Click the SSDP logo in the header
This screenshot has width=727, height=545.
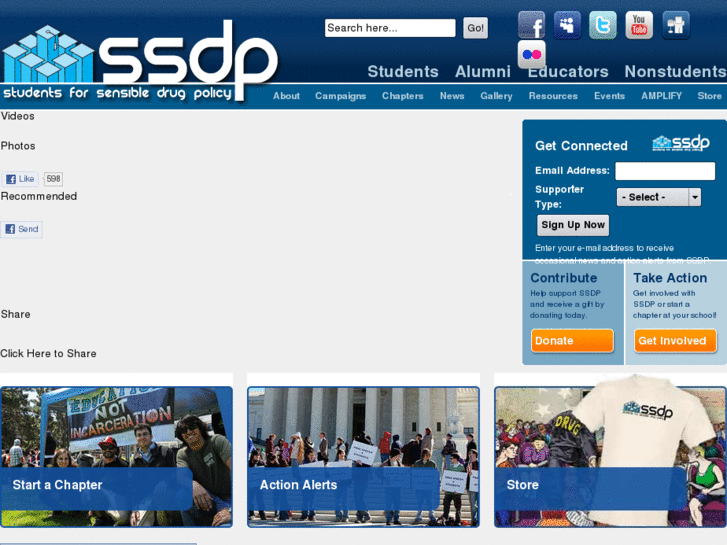coord(139,60)
